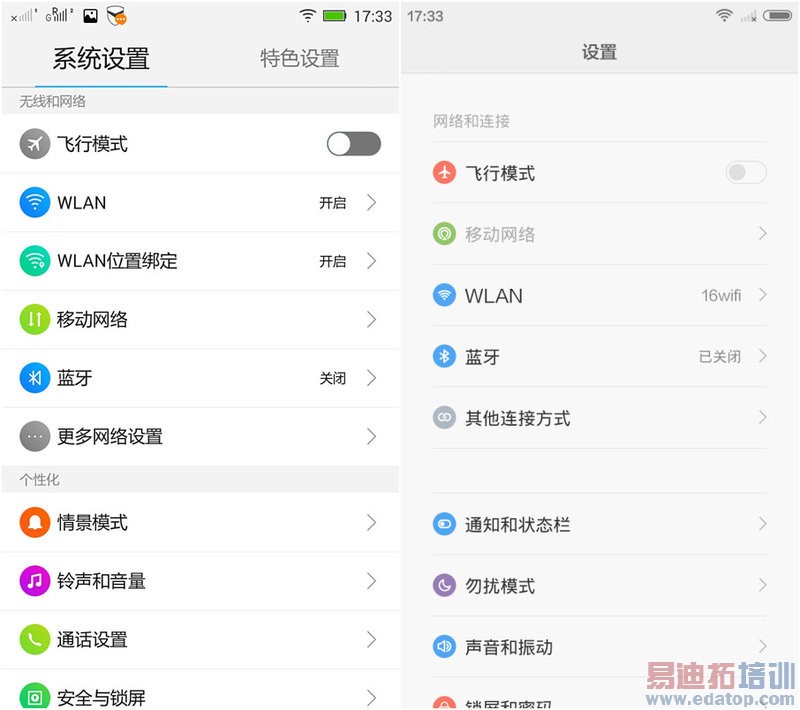The width and height of the screenshot is (800, 710).
Task: Tap 开启 status on WLAN位置绑定 row
Action: pos(333,261)
